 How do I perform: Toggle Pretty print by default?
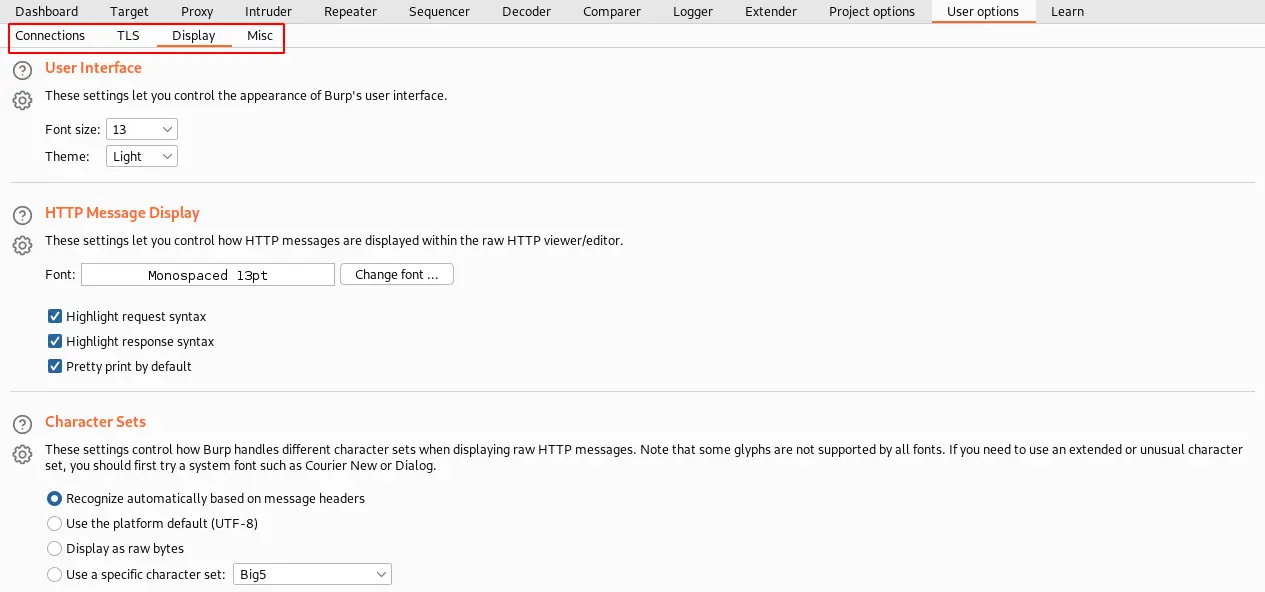(55, 366)
